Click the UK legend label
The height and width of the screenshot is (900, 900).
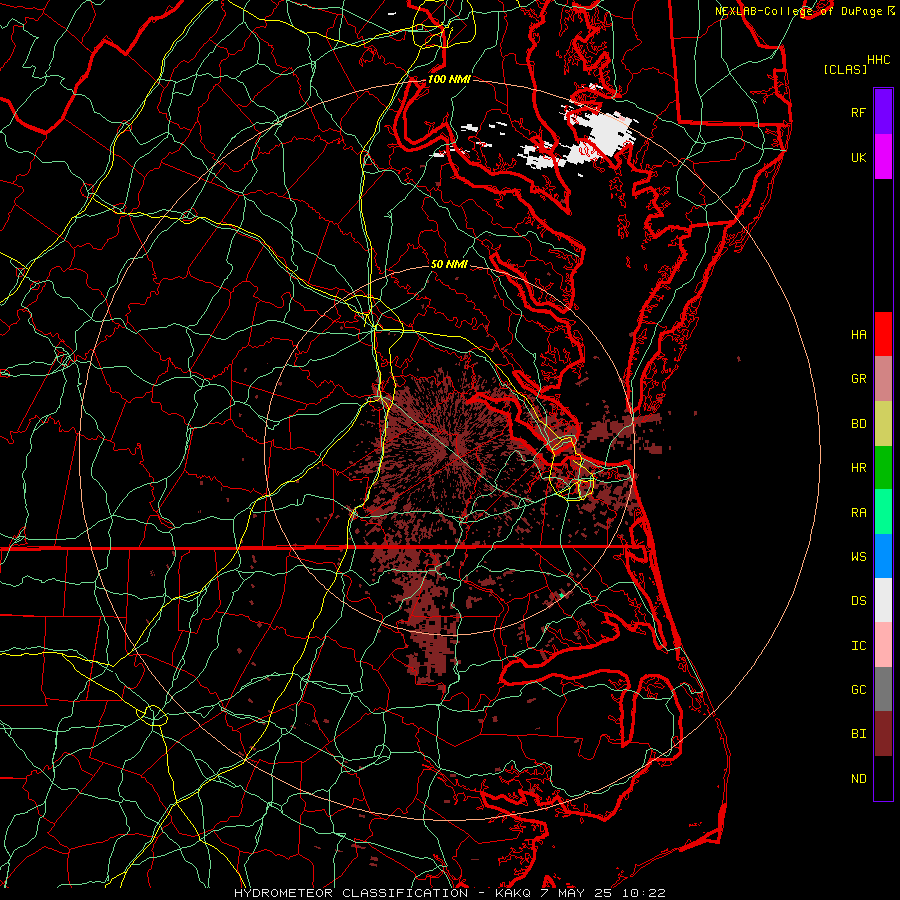click(858, 157)
